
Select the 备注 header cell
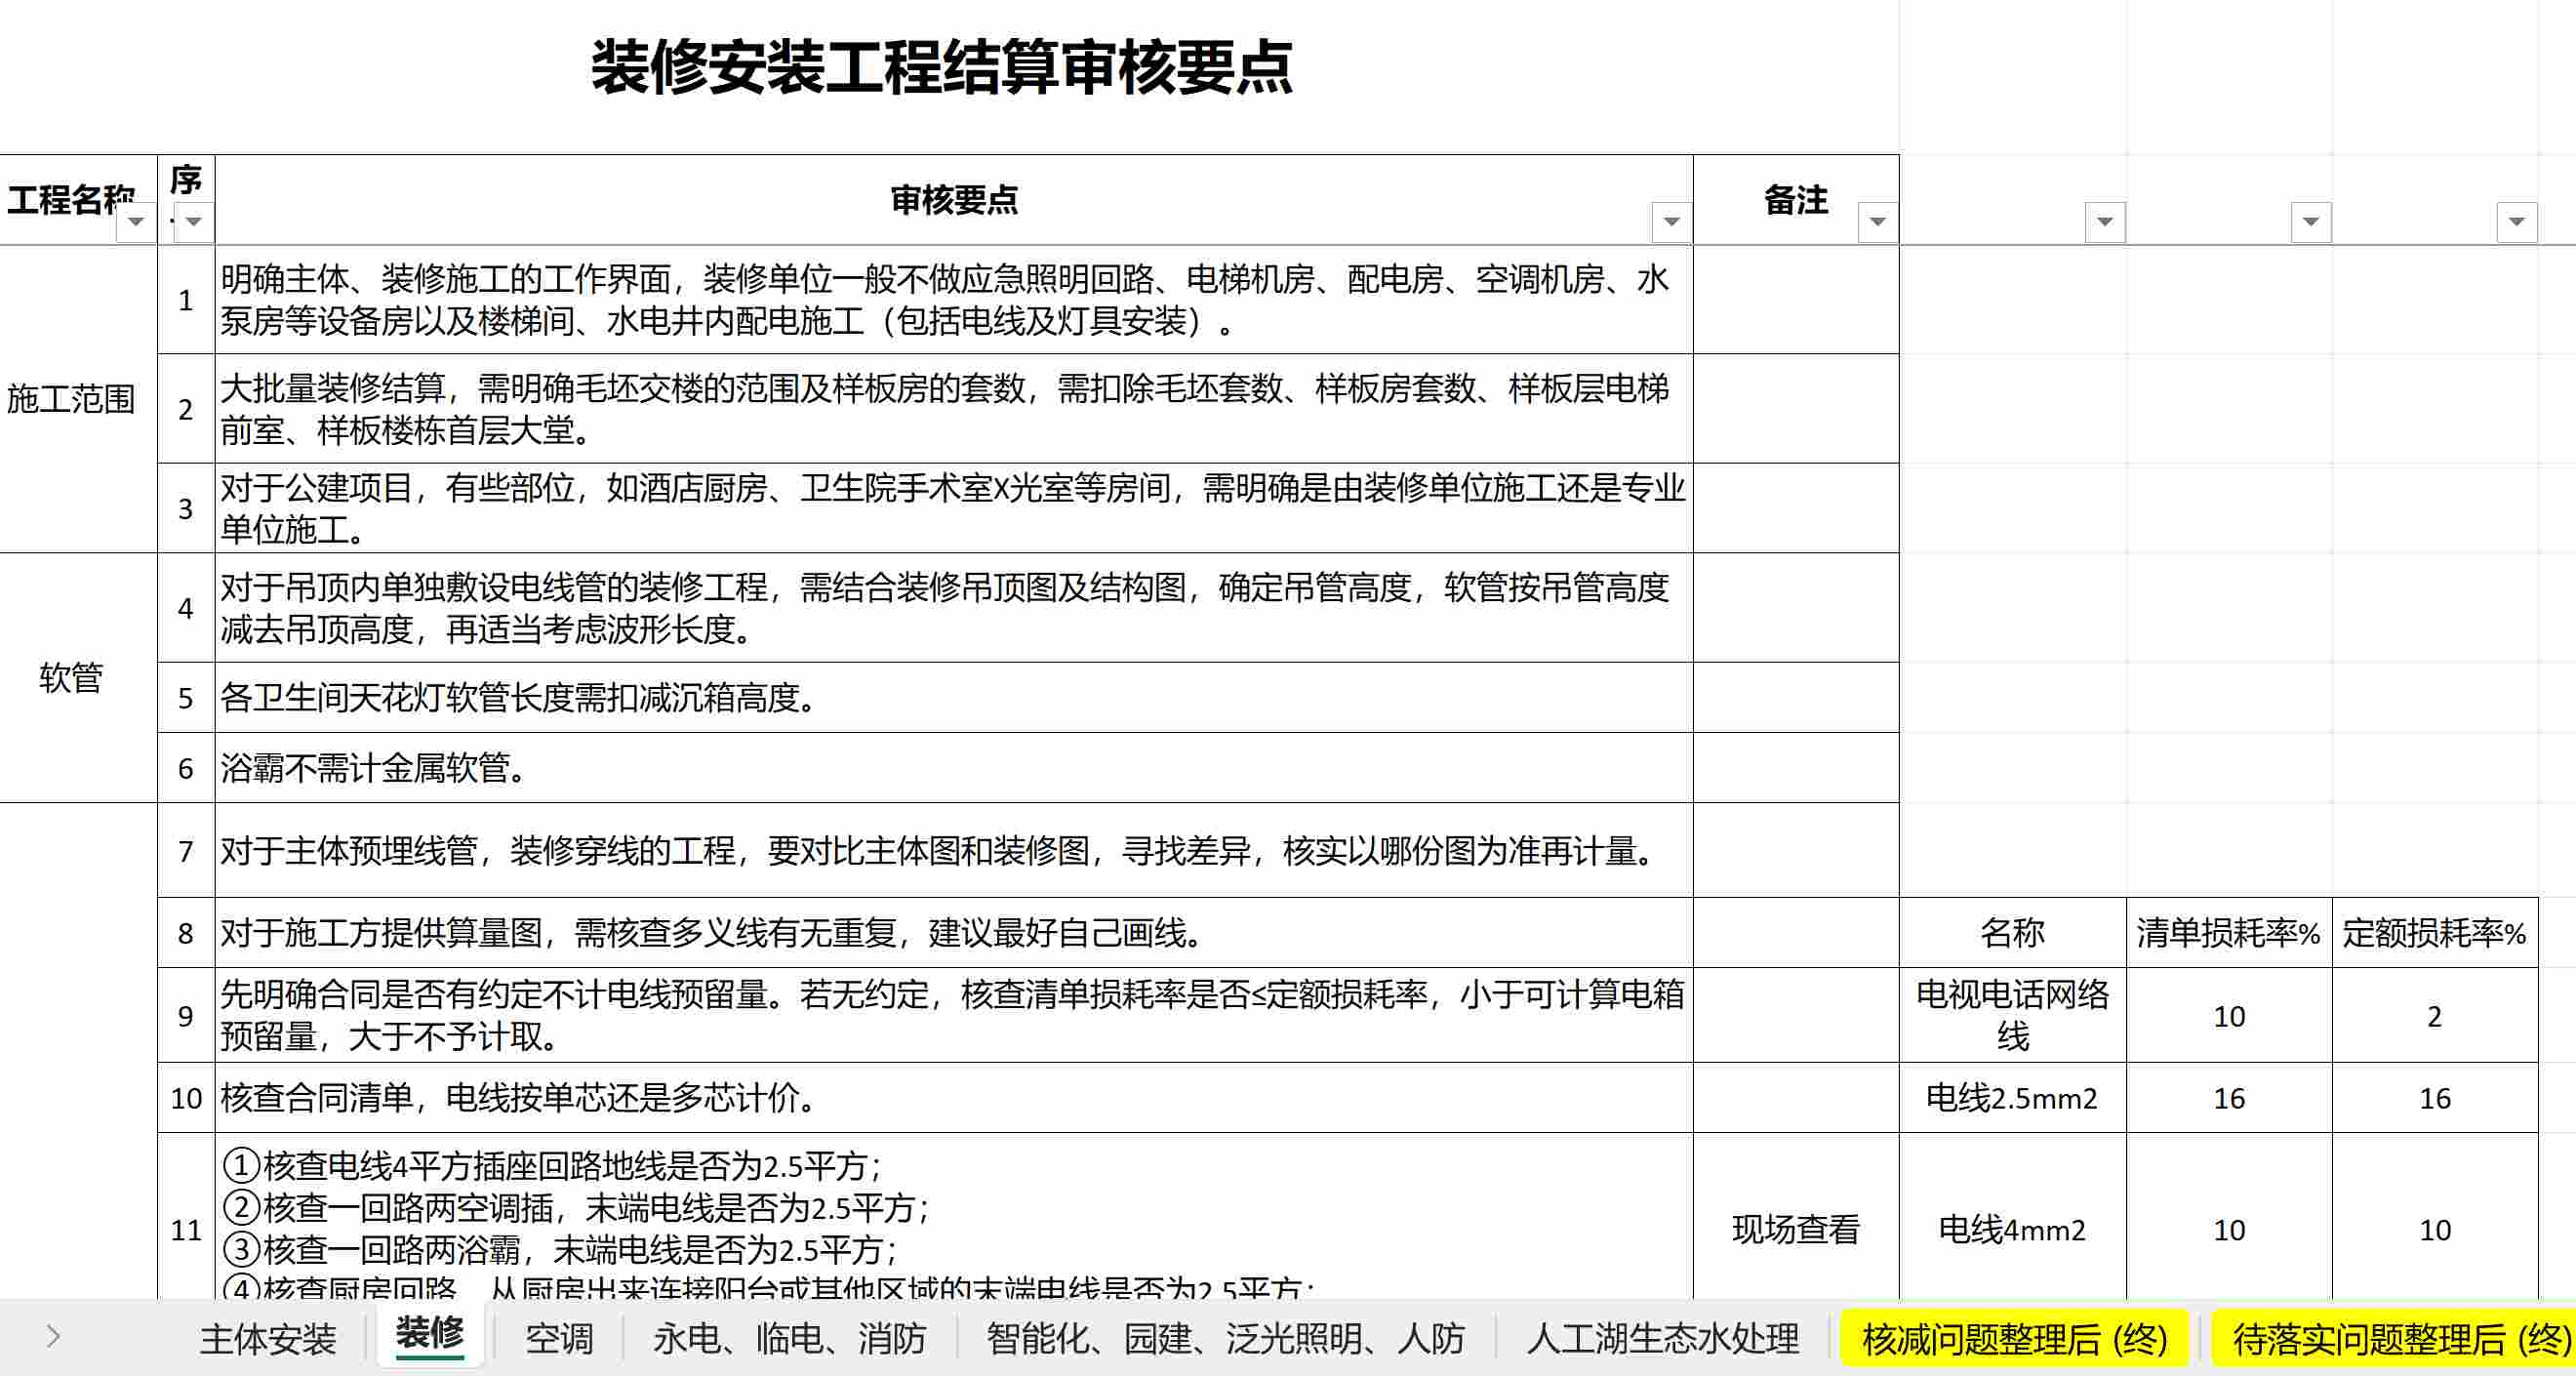(x=1796, y=200)
